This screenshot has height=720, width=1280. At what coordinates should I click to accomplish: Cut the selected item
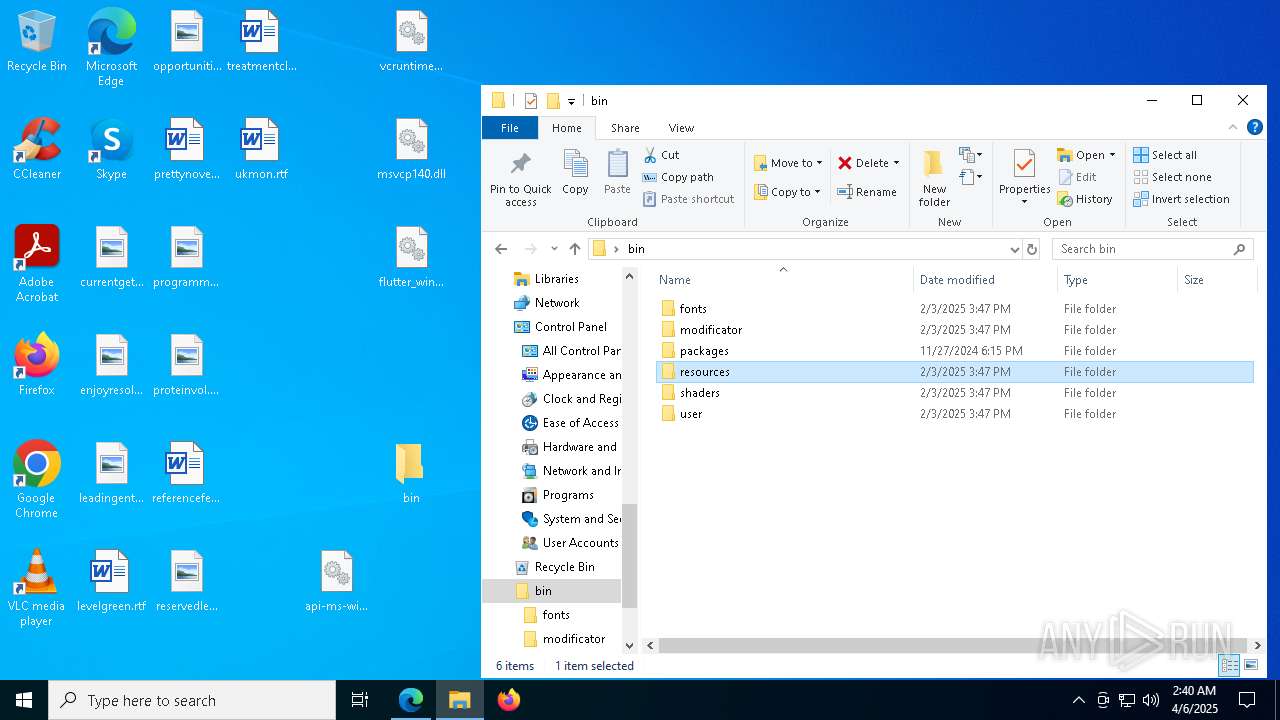coord(661,155)
